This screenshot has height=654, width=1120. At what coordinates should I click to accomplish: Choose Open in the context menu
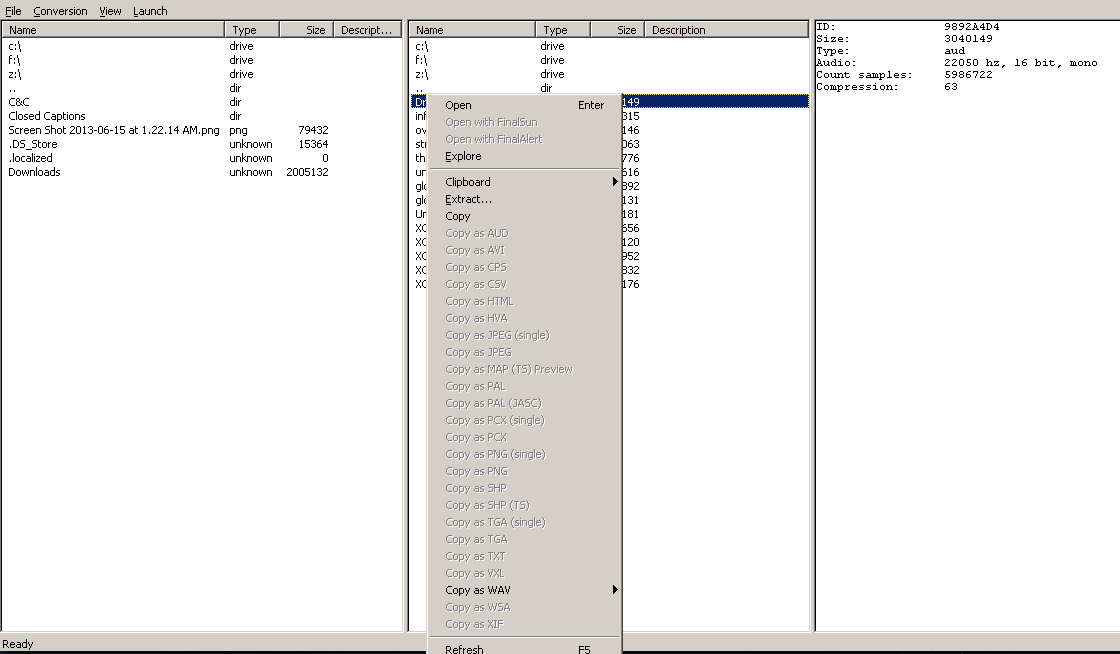coord(524,105)
